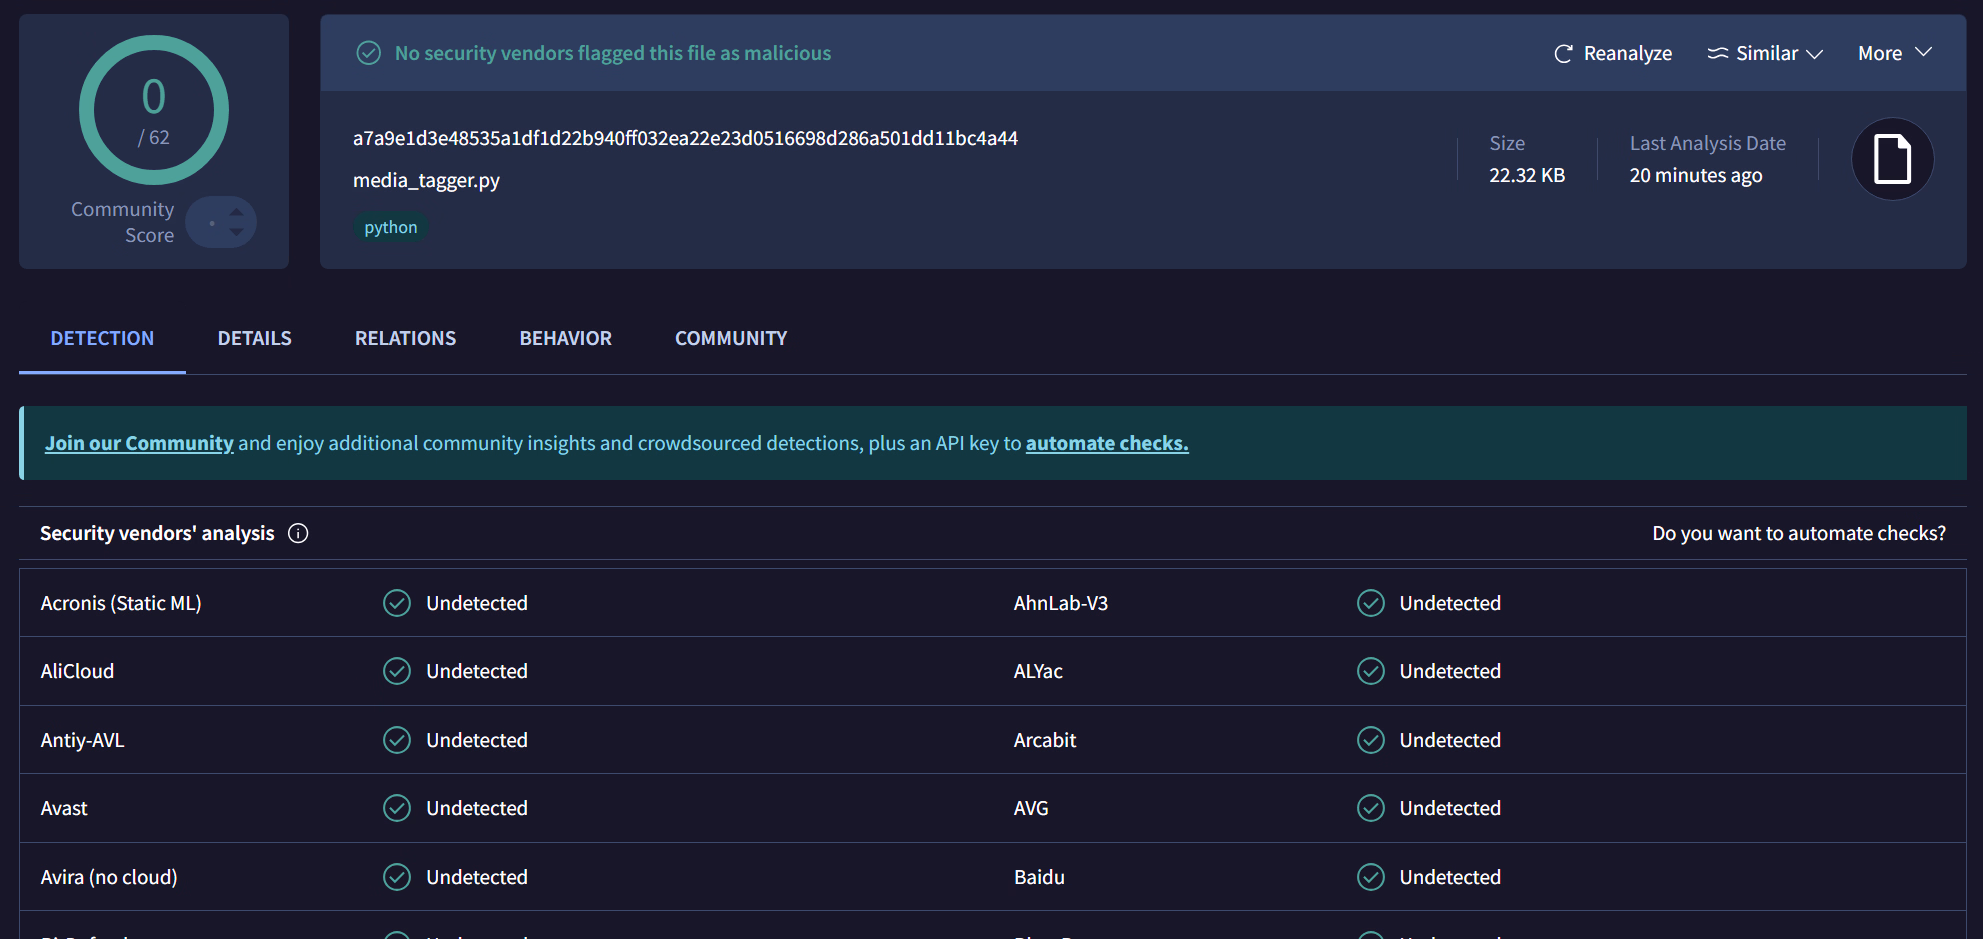Open the Community tab

[730, 339]
